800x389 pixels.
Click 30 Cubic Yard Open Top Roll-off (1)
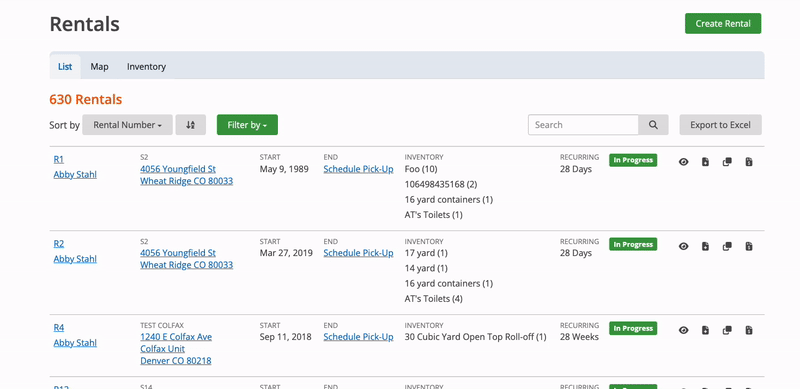point(476,337)
